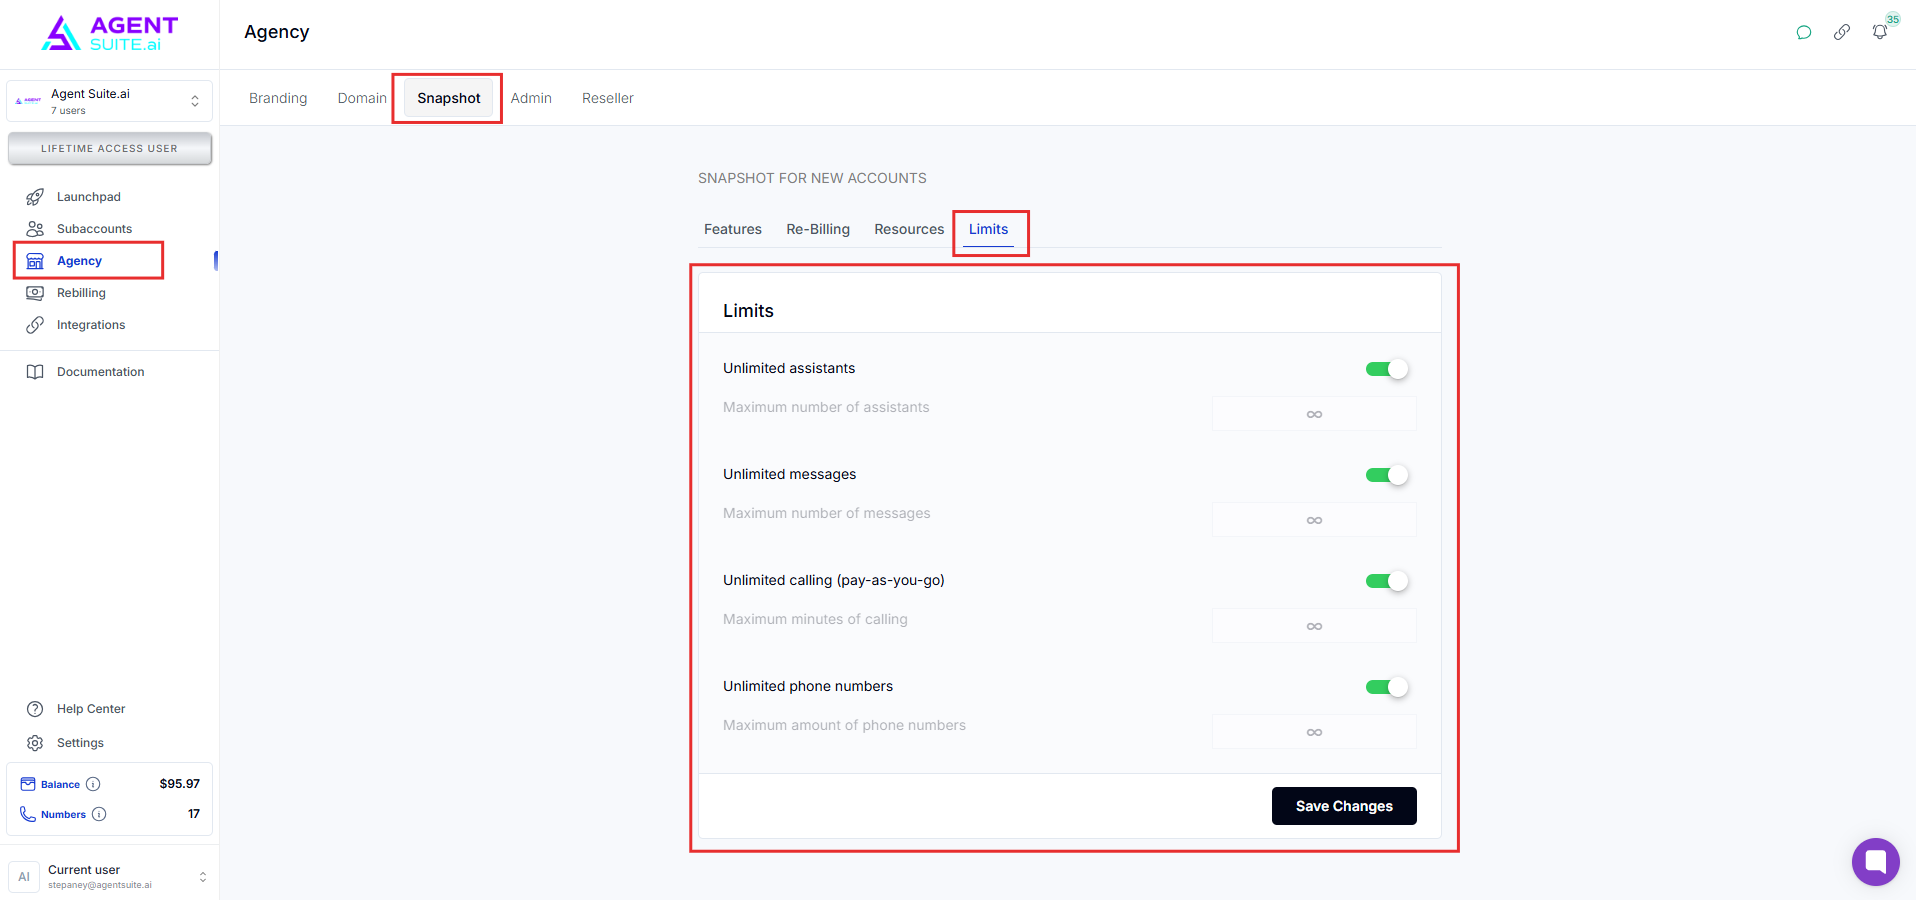1916x900 pixels.
Task: Click the Balance wallet icon
Action: click(28, 784)
